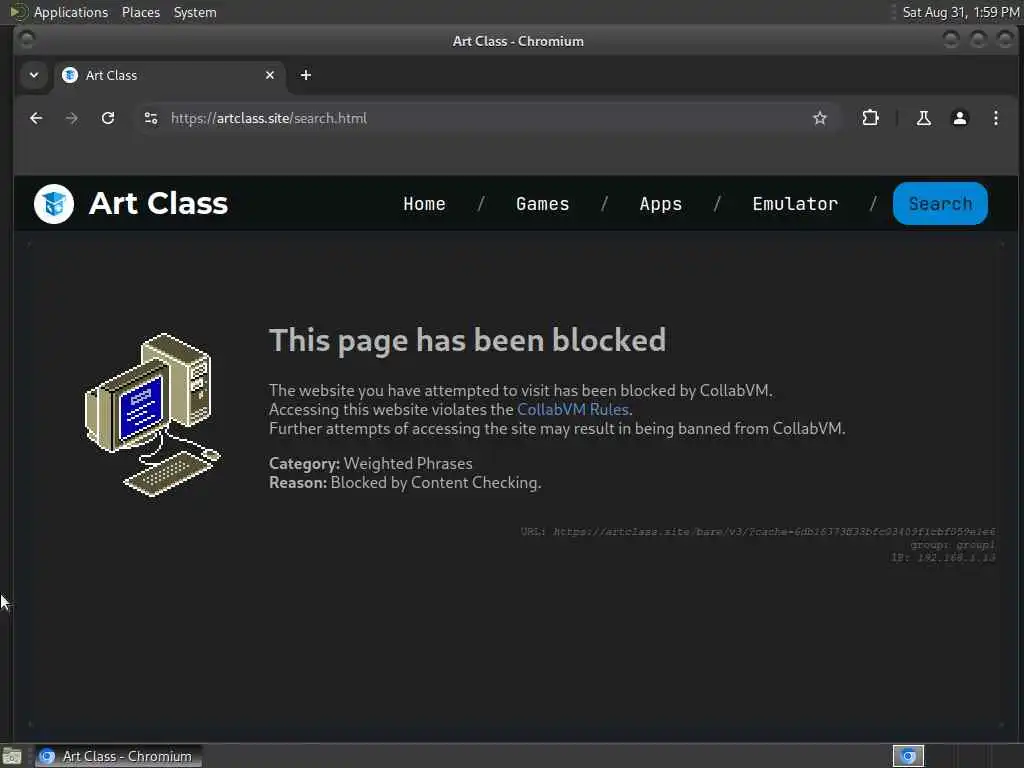Viewport: 1024px width, 768px height.
Task: Expand the tab search dropdown chevron
Action: click(34, 75)
